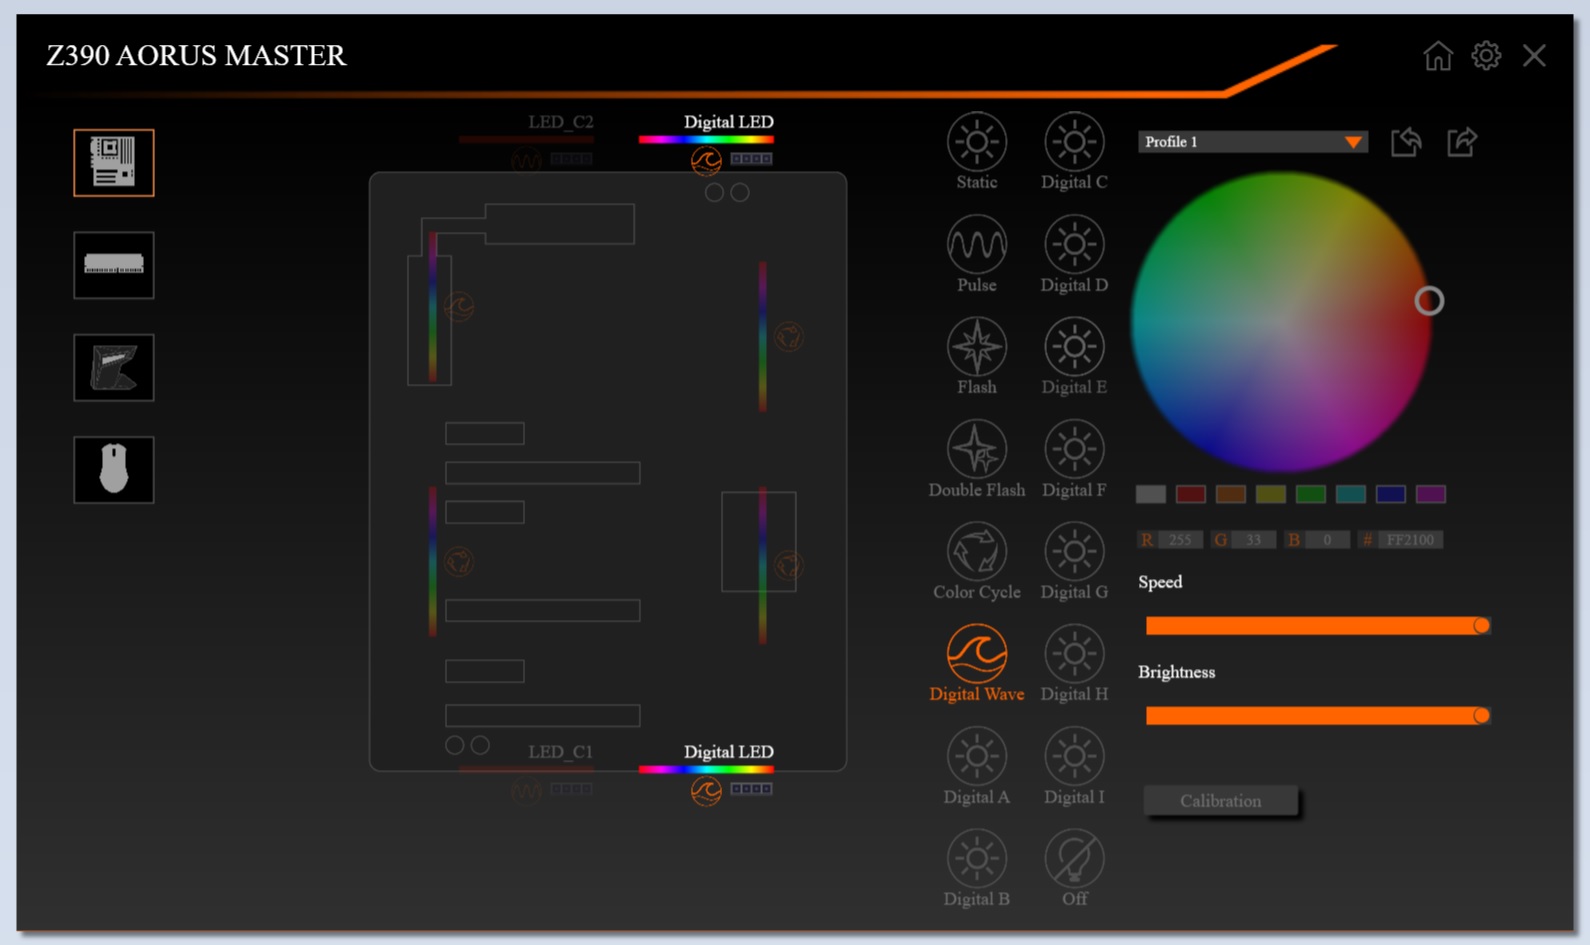Go to the Home screen
Image resolution: width=1590 pixels, height=945 pixels.
pos(1438,55)
